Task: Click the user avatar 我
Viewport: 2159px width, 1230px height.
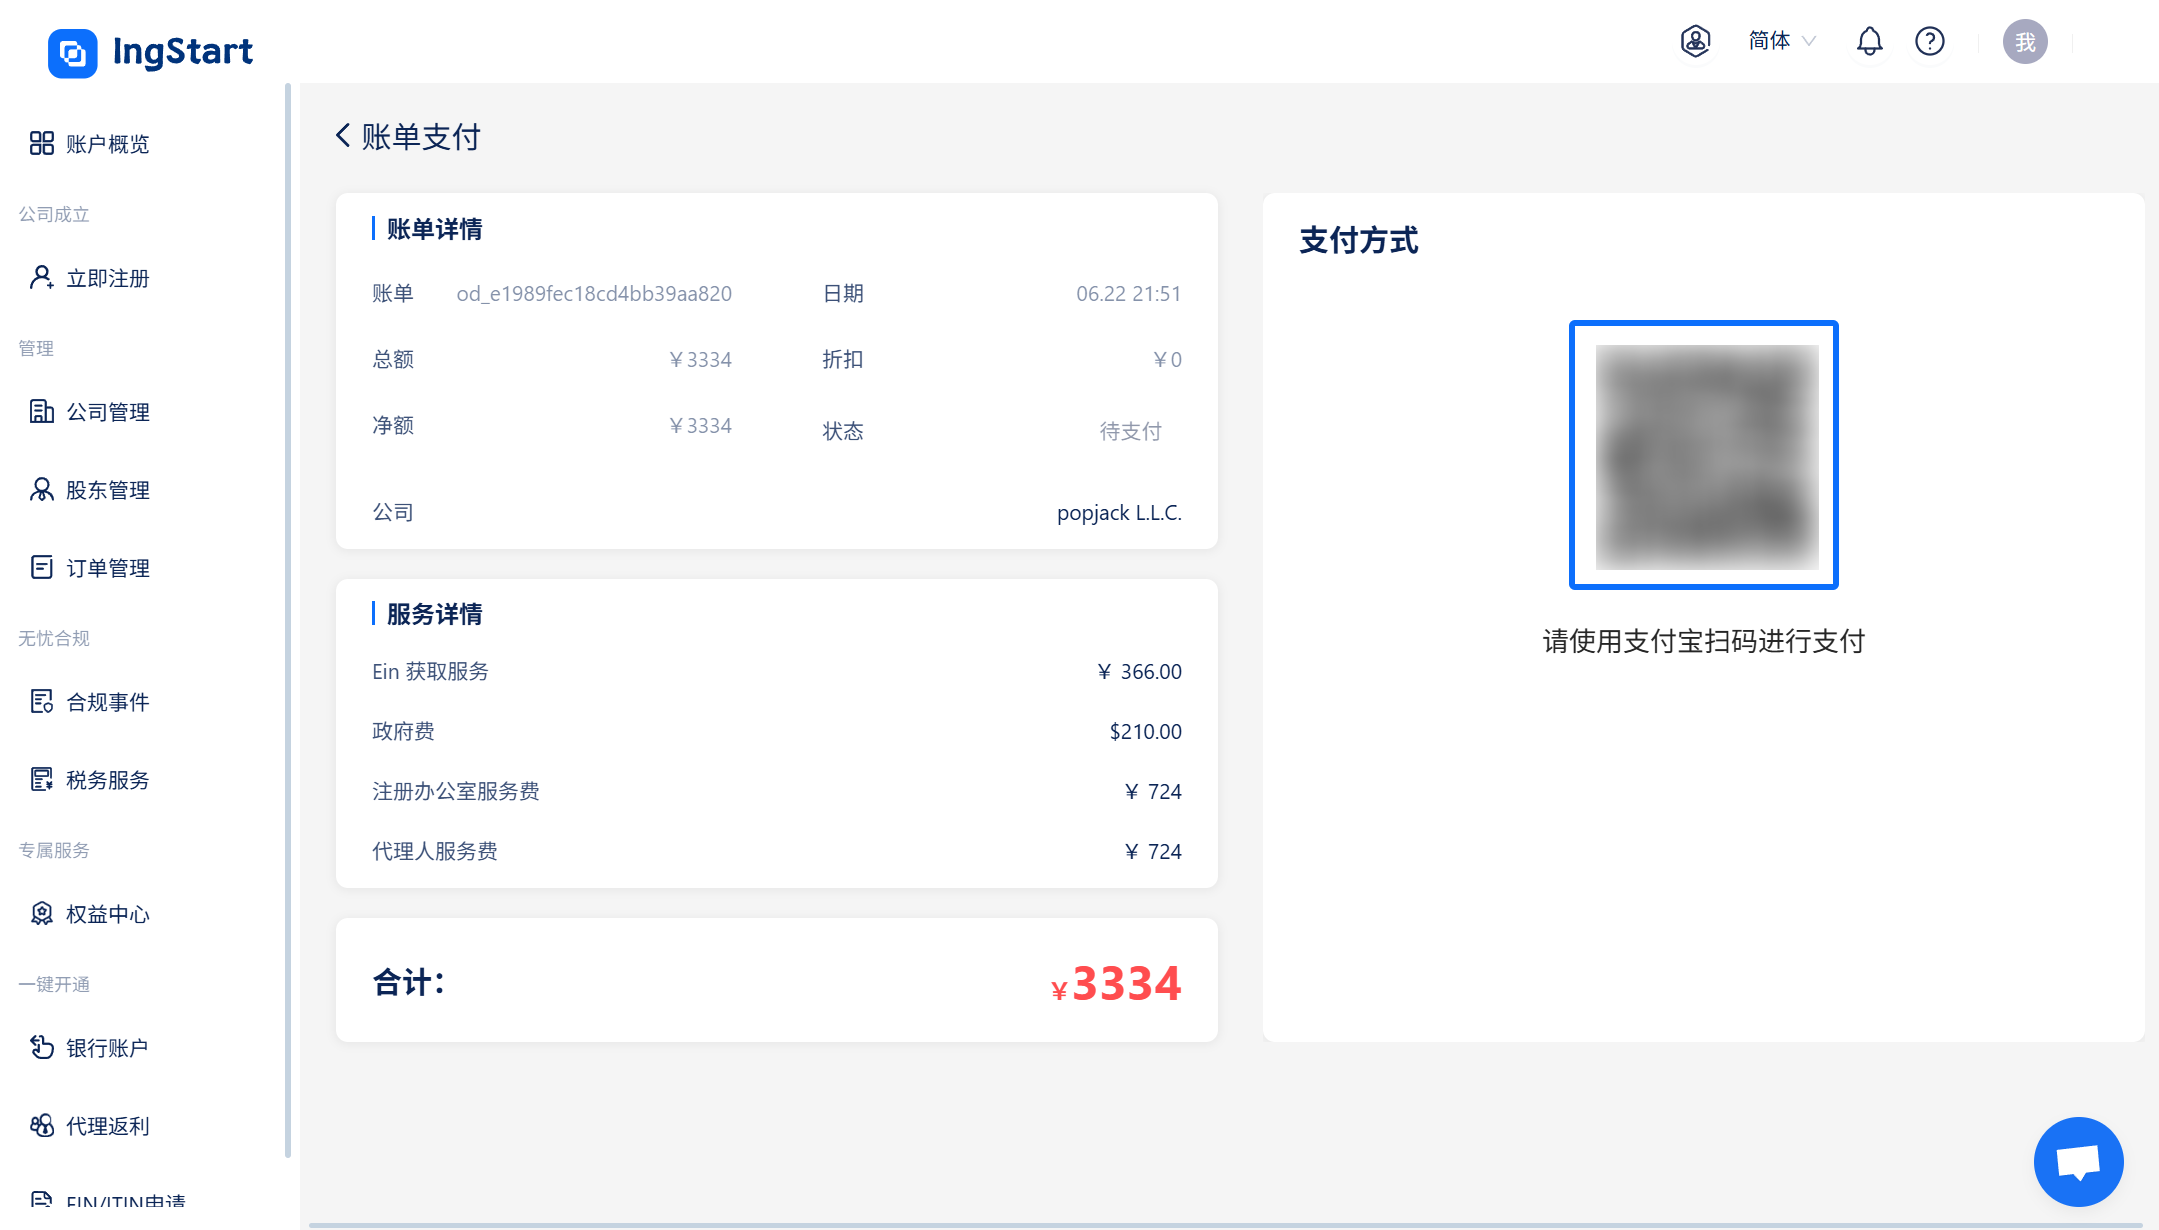Action: 2025,42
